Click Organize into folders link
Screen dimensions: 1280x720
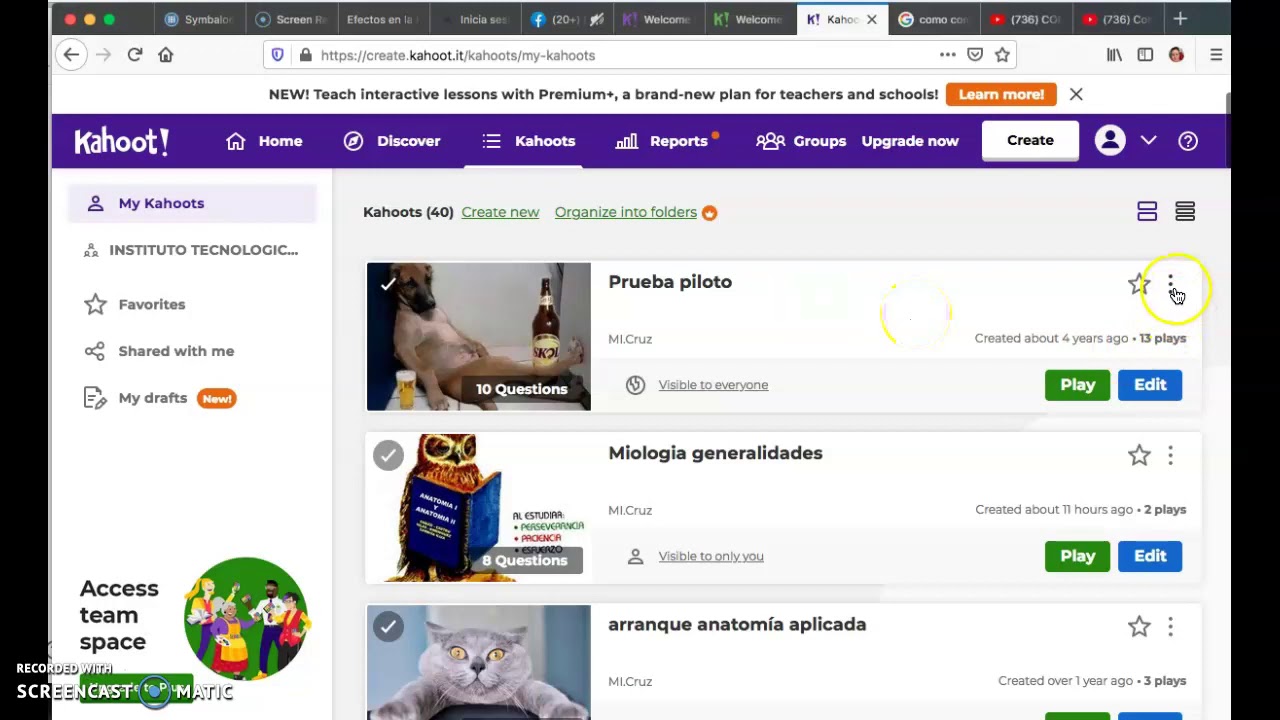click(626, 212)
